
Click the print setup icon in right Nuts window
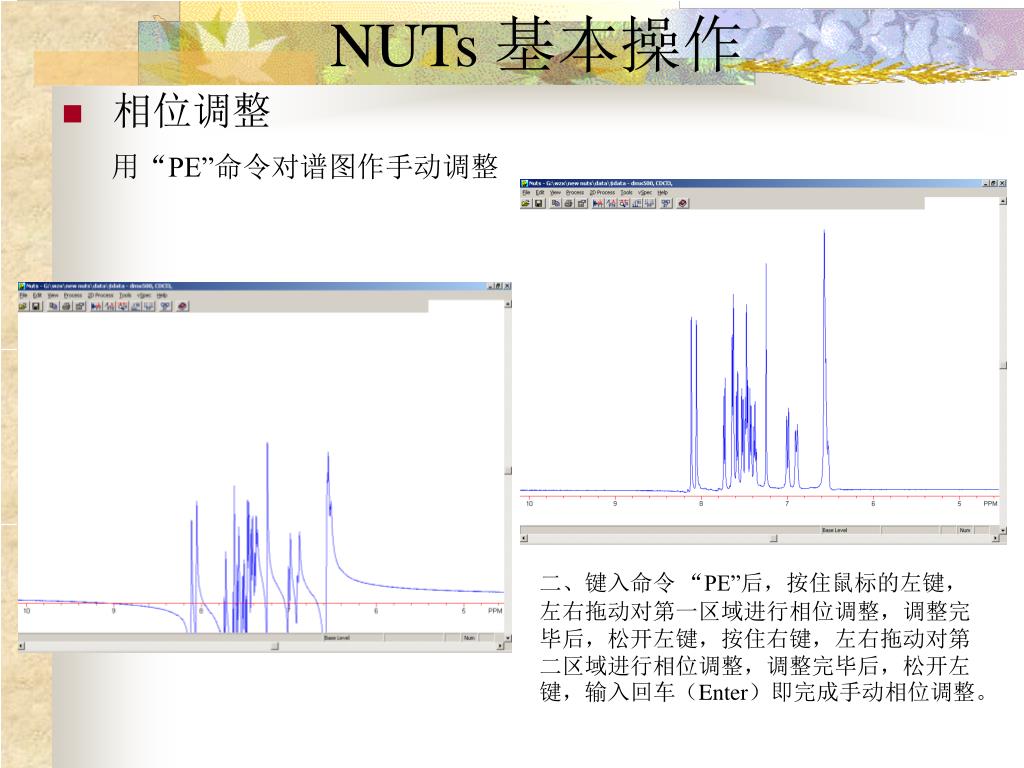click(x=582, y=203)
